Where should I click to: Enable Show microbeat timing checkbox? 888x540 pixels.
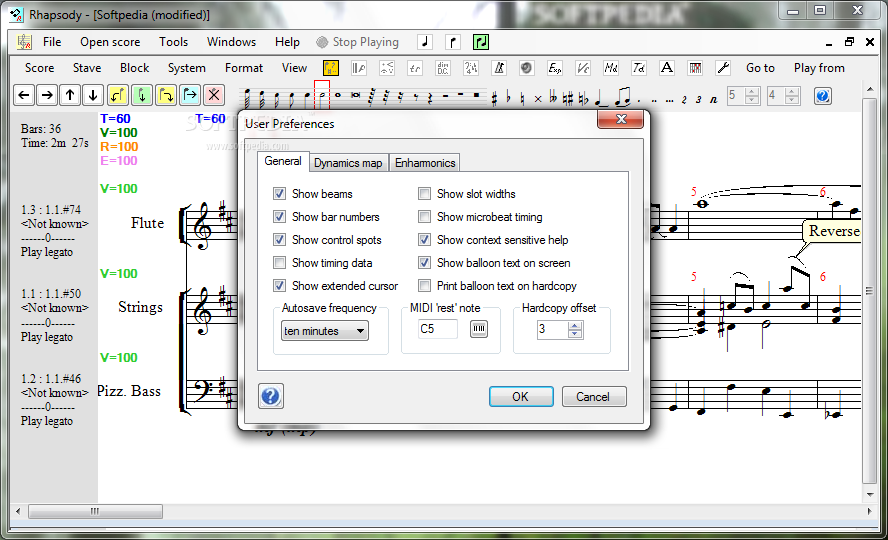424,217
